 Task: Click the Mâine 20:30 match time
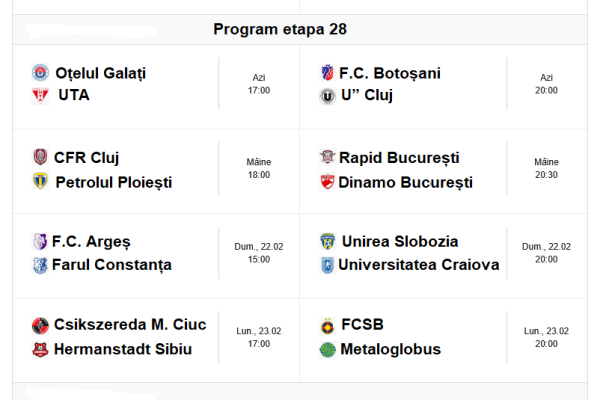546,168
